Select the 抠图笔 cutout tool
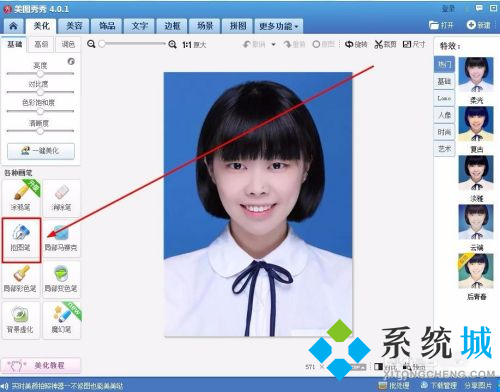This screenshot has height=392, width=500. (x=21, y=239)
